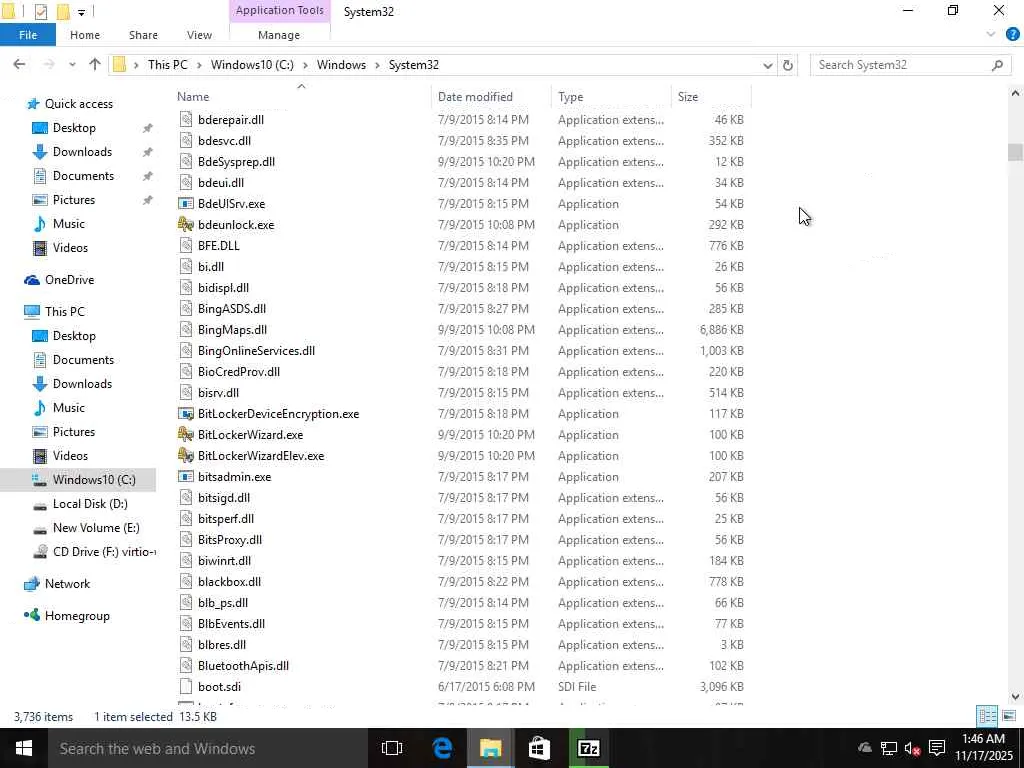
Task: Open the View ribbon tab
Action: coord(199,35)
